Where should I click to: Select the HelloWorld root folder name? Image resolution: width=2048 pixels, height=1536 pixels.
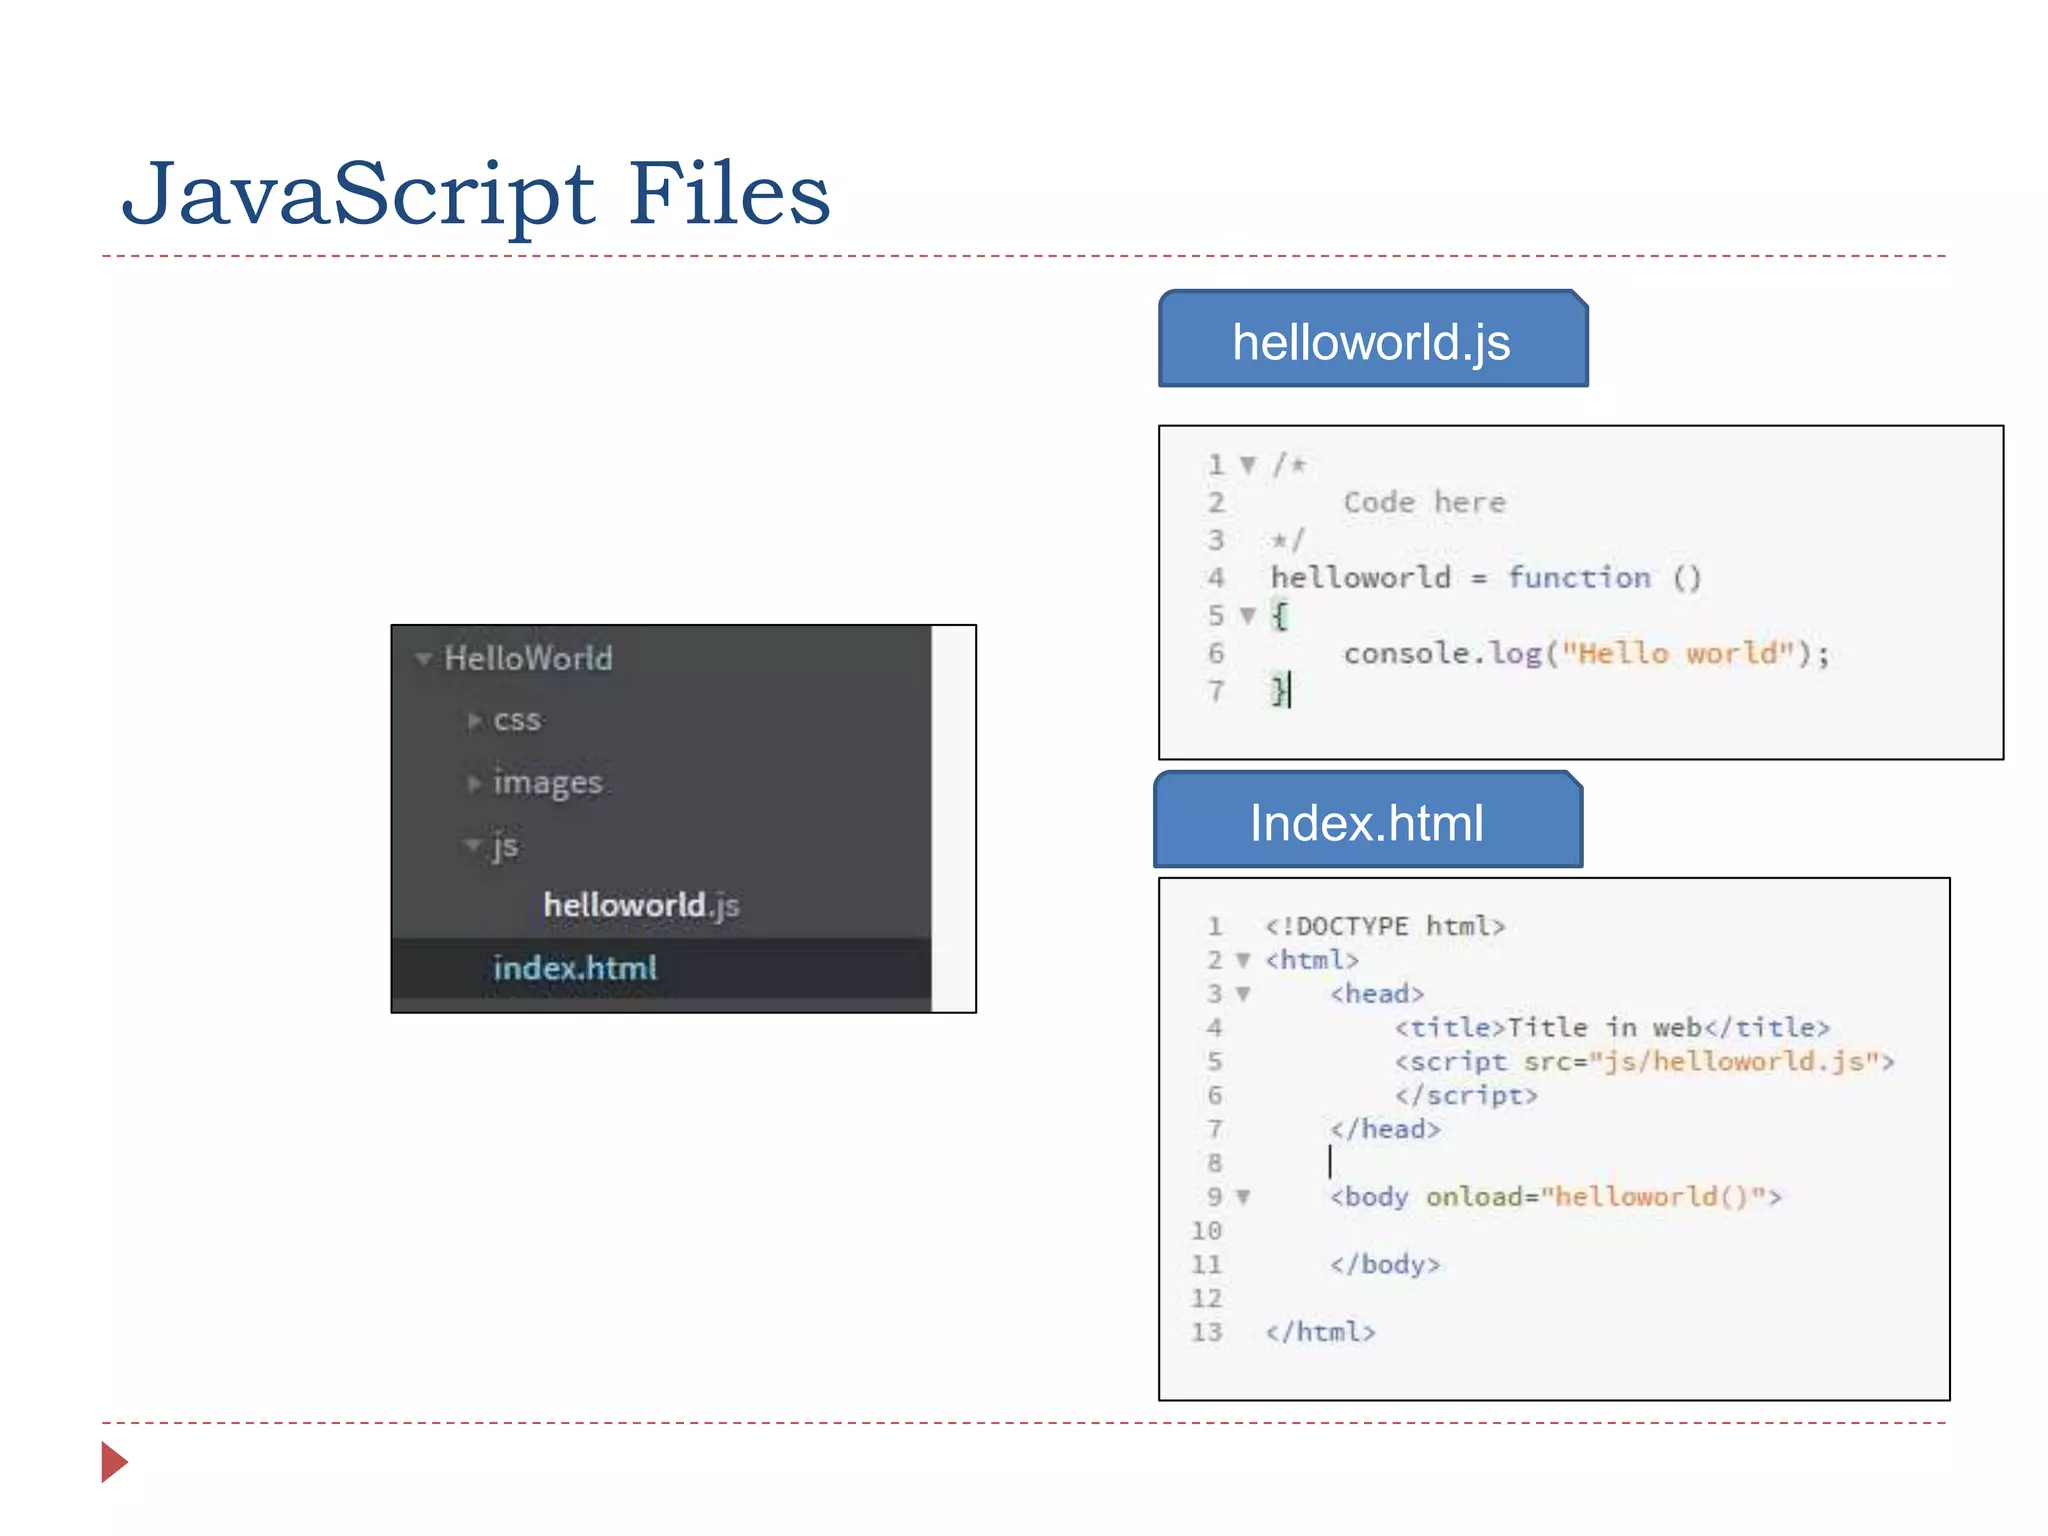click(x=528, y=658)
